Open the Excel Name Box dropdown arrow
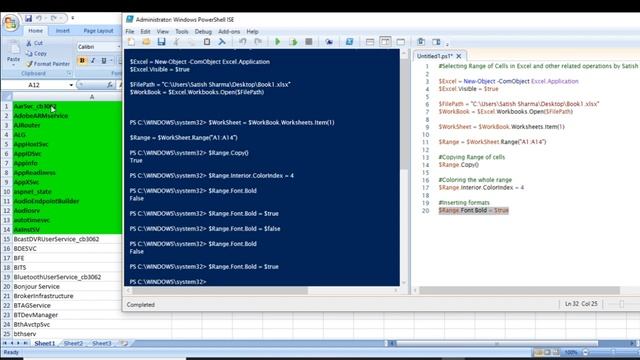Image resolution: width=640 pixels, height=360 pixels. 71,85
